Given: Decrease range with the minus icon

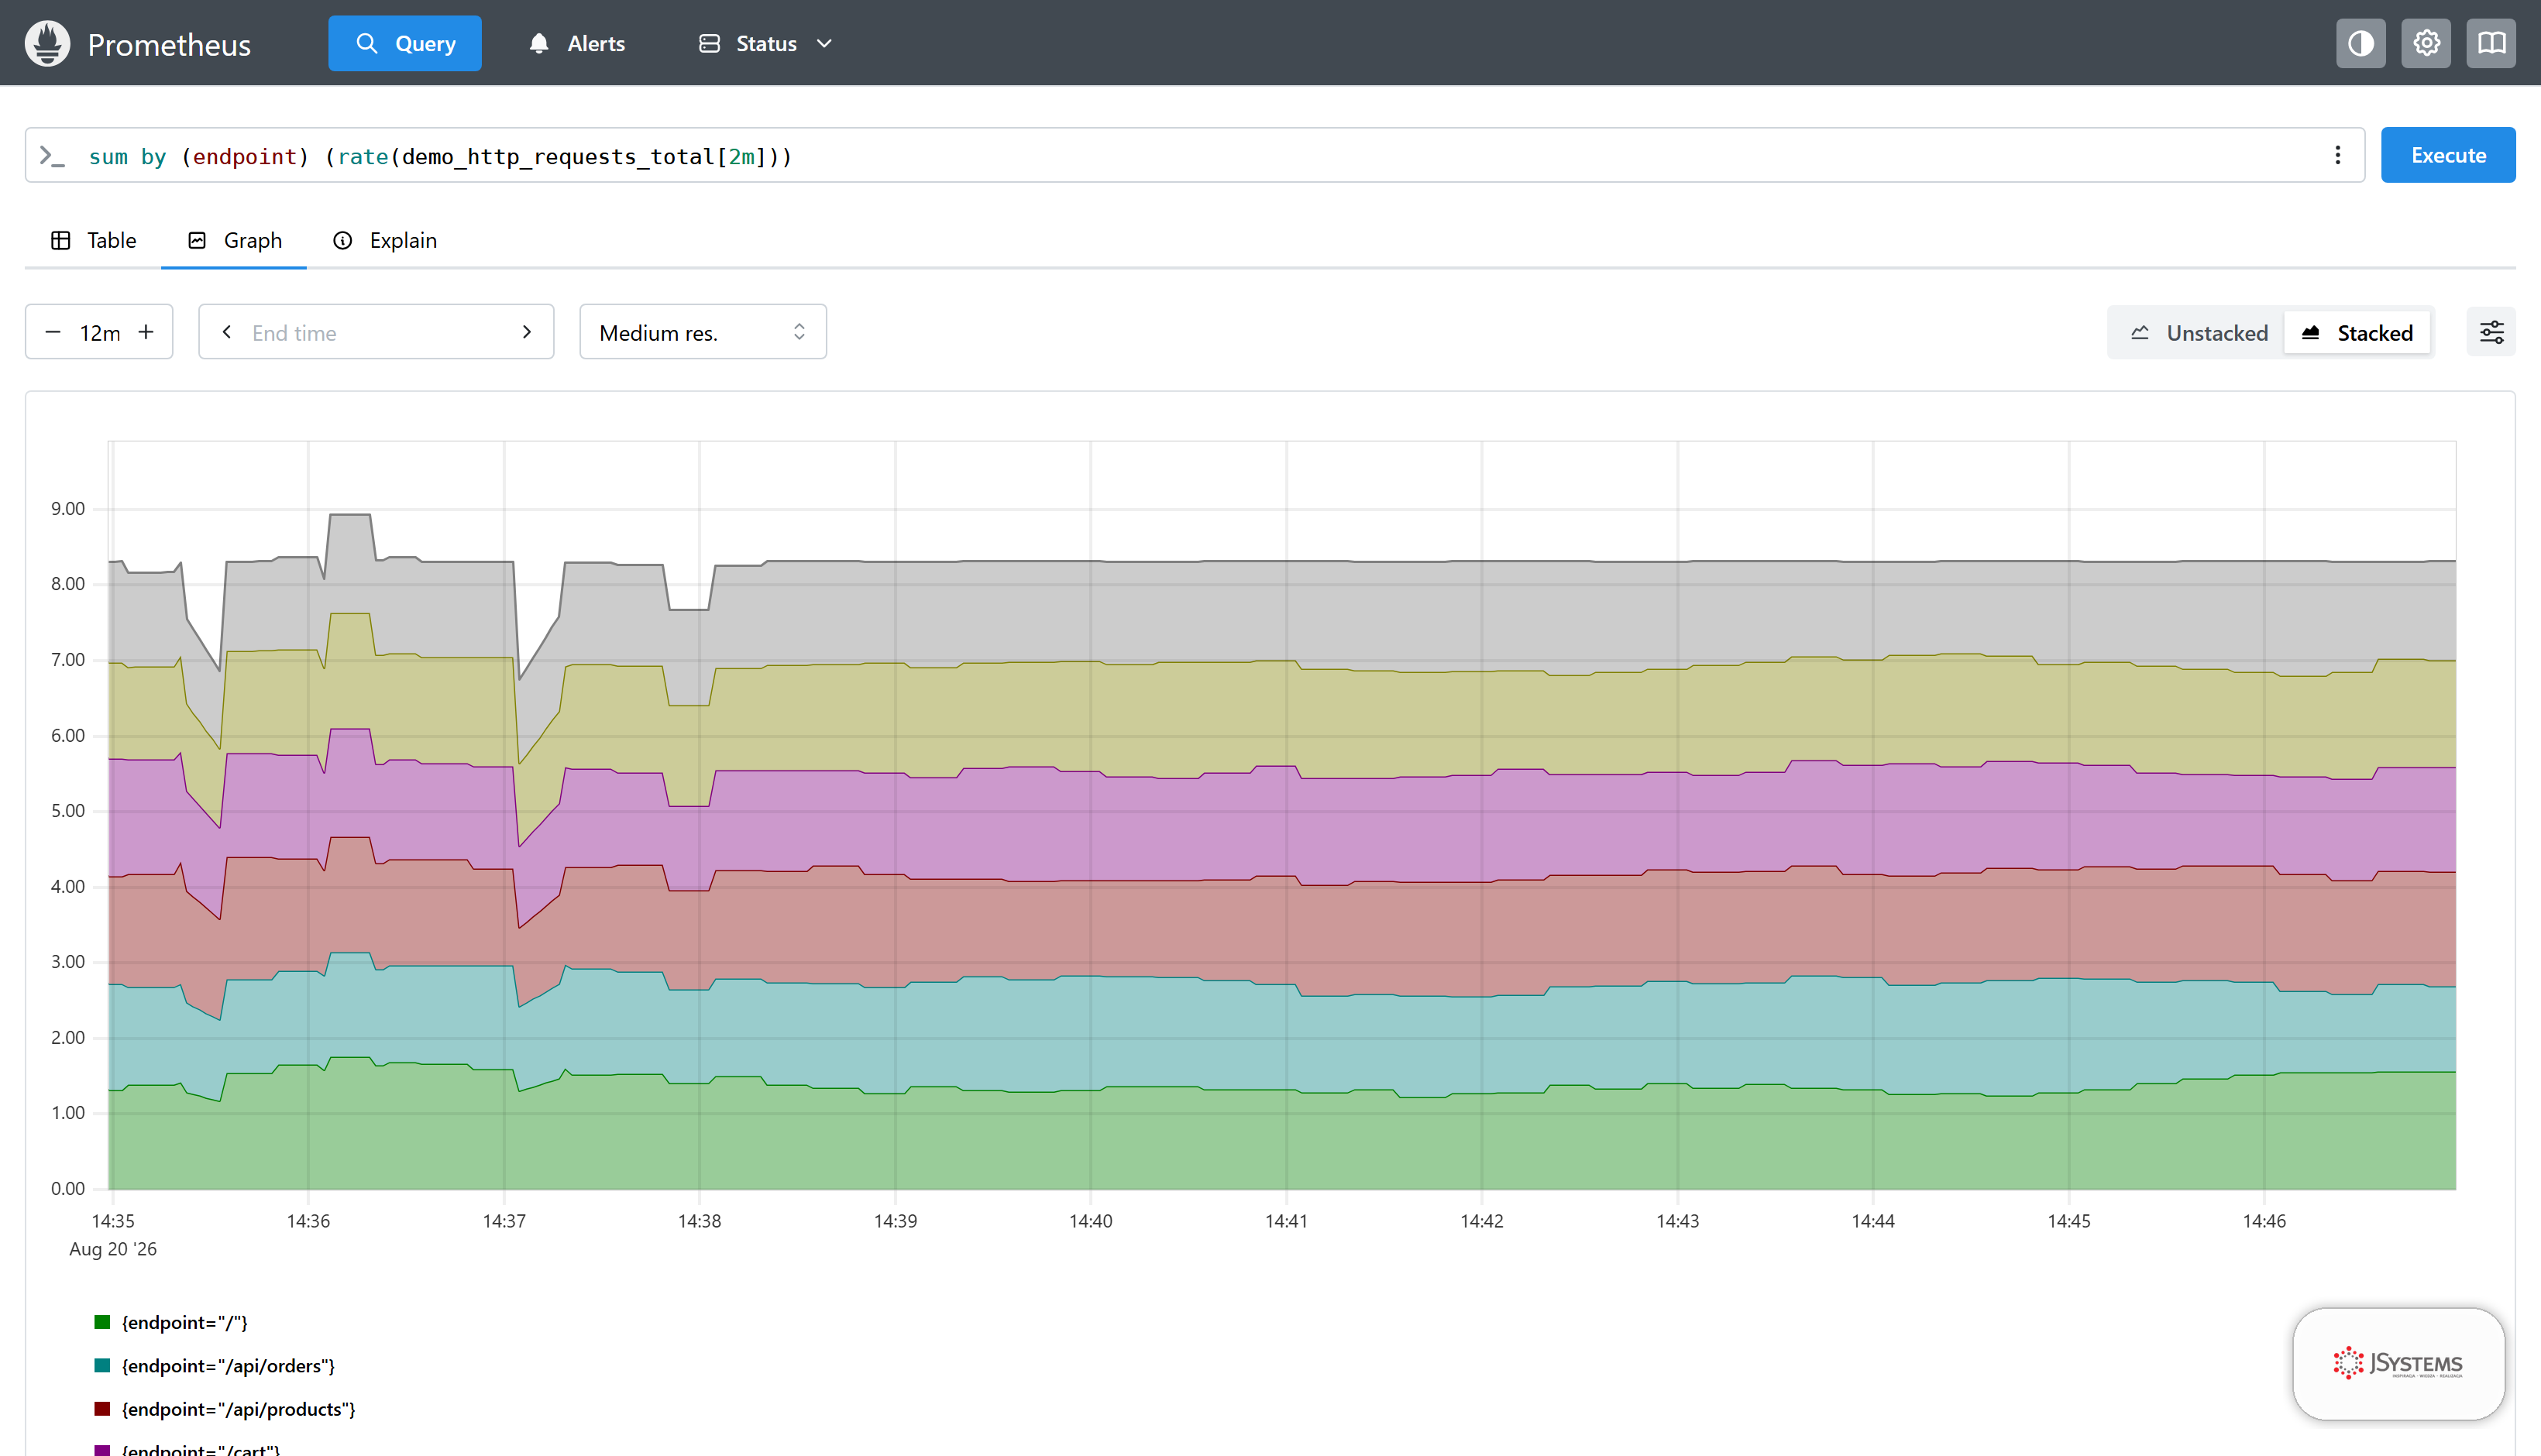Looking at the screenshot, I should point(53,332).
